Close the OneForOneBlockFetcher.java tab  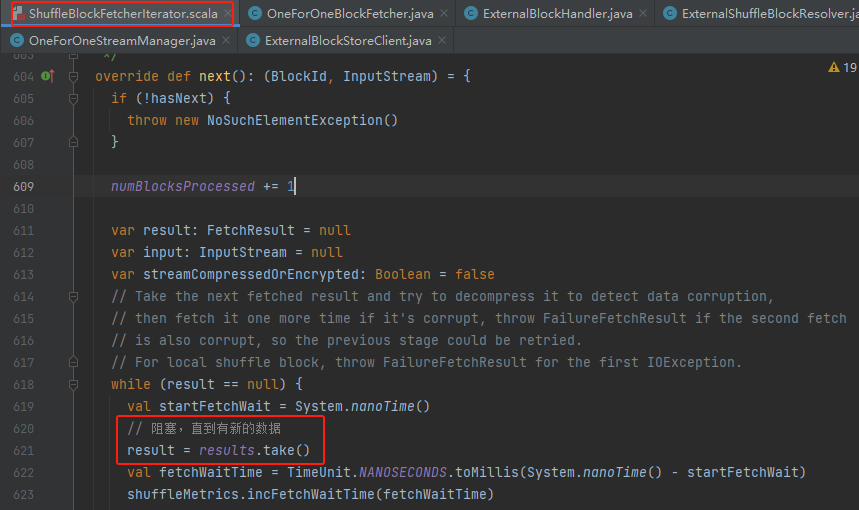point(444,13)
